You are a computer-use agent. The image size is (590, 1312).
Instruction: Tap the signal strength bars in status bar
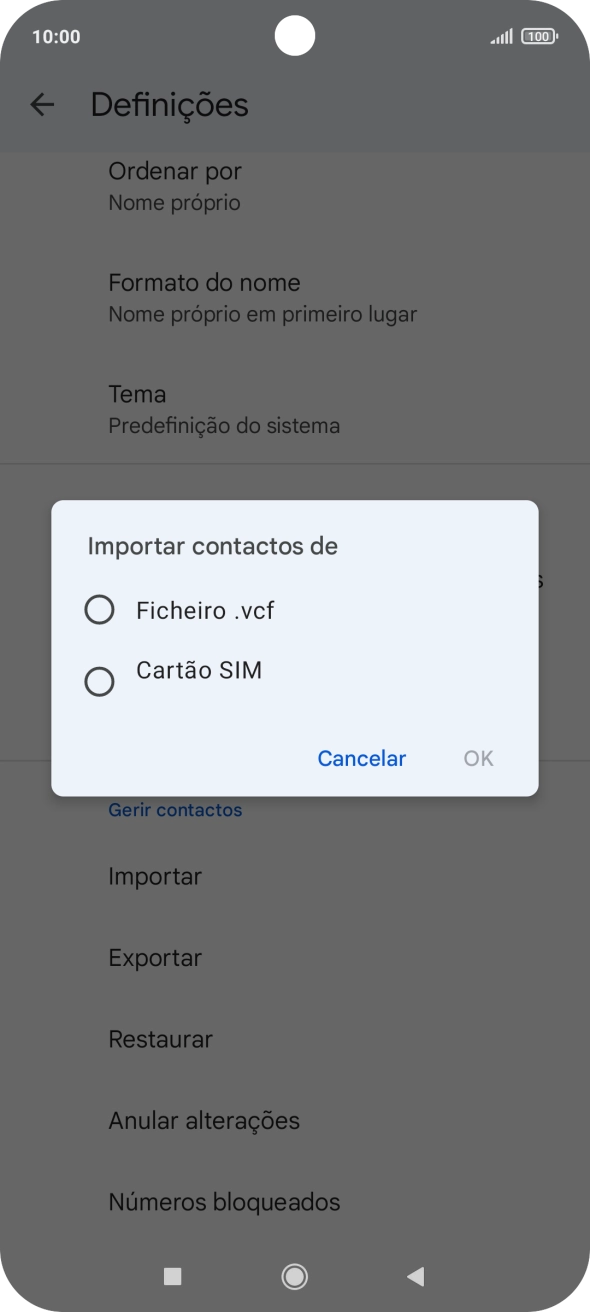(500, 36)
